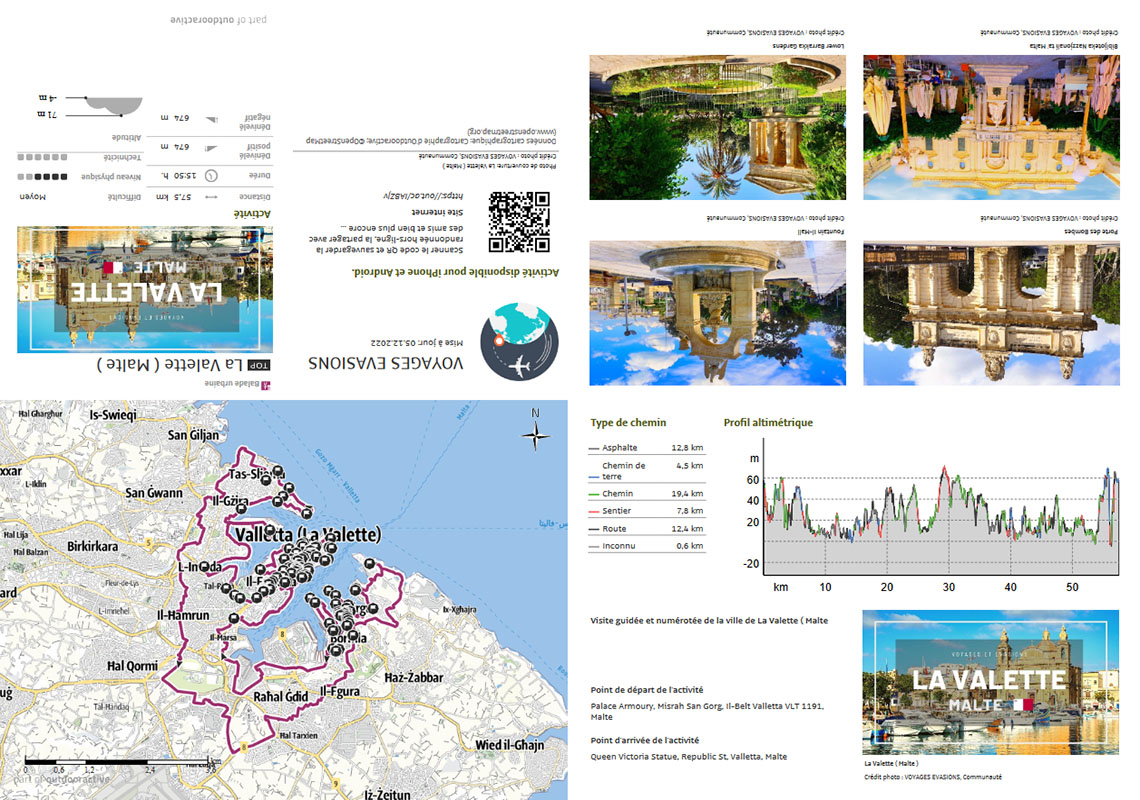Click the 'part of outdooractive' text above the stats
The width and height of the screenshot is (1140, 800).
pyautogui.click(x=218, y=20)
